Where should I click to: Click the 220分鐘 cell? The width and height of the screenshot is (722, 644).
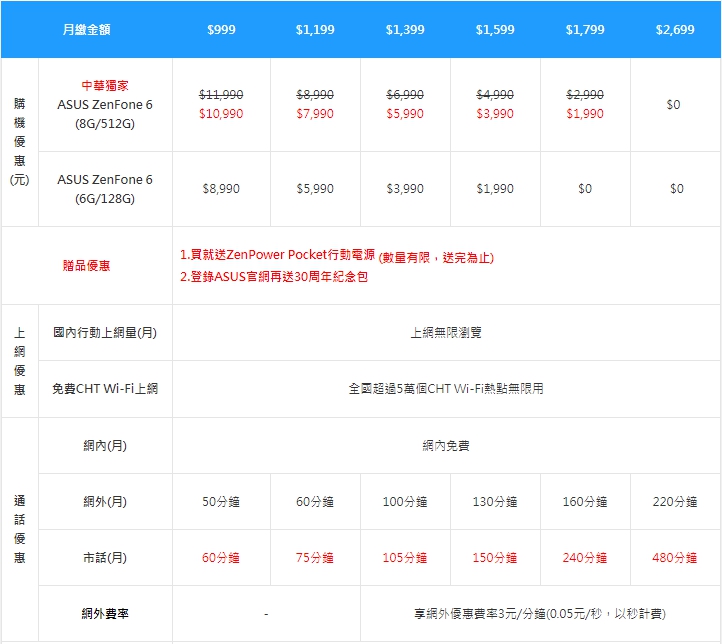(675, 502)
